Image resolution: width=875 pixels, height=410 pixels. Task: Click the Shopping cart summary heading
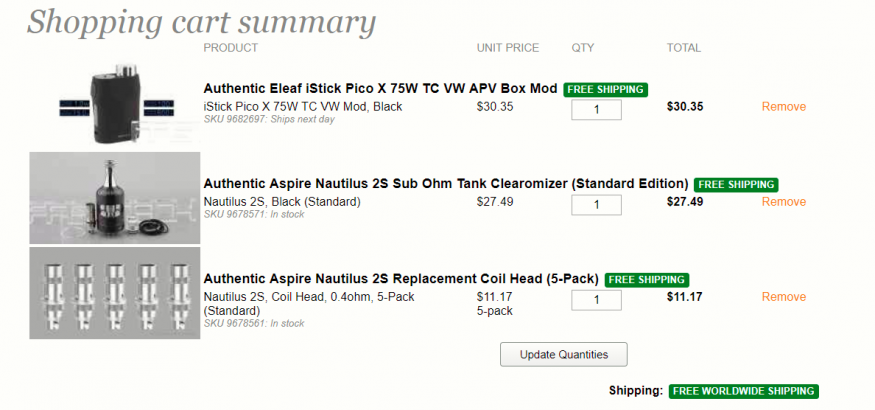click(201, 22)
